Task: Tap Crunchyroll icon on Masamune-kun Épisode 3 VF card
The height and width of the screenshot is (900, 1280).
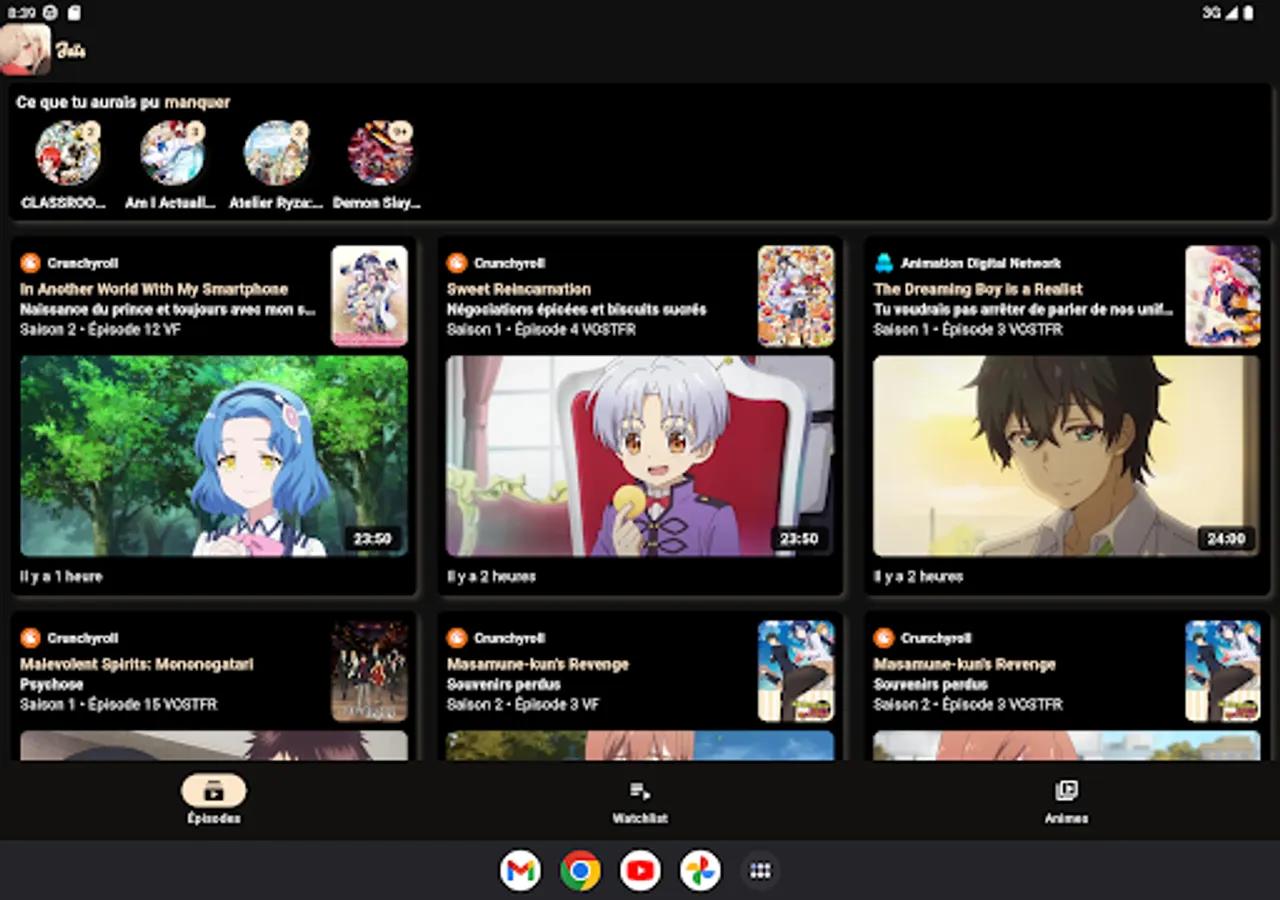Action: coord(457,638)
